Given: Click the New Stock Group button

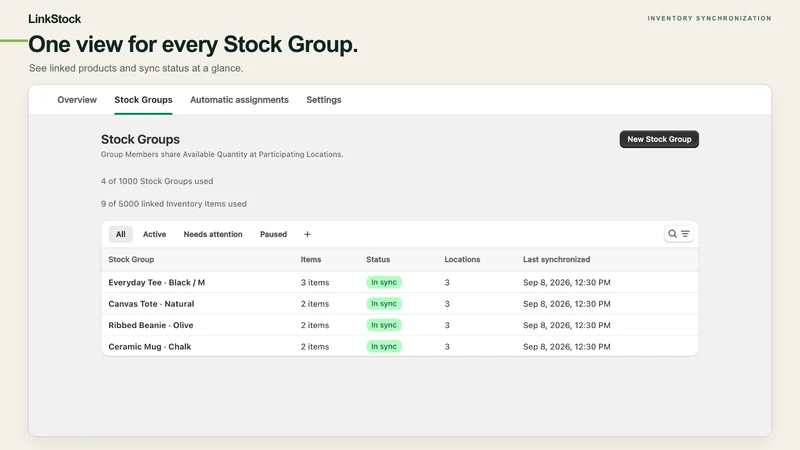Looking at the screenshot, I should [x=659, y=139].
